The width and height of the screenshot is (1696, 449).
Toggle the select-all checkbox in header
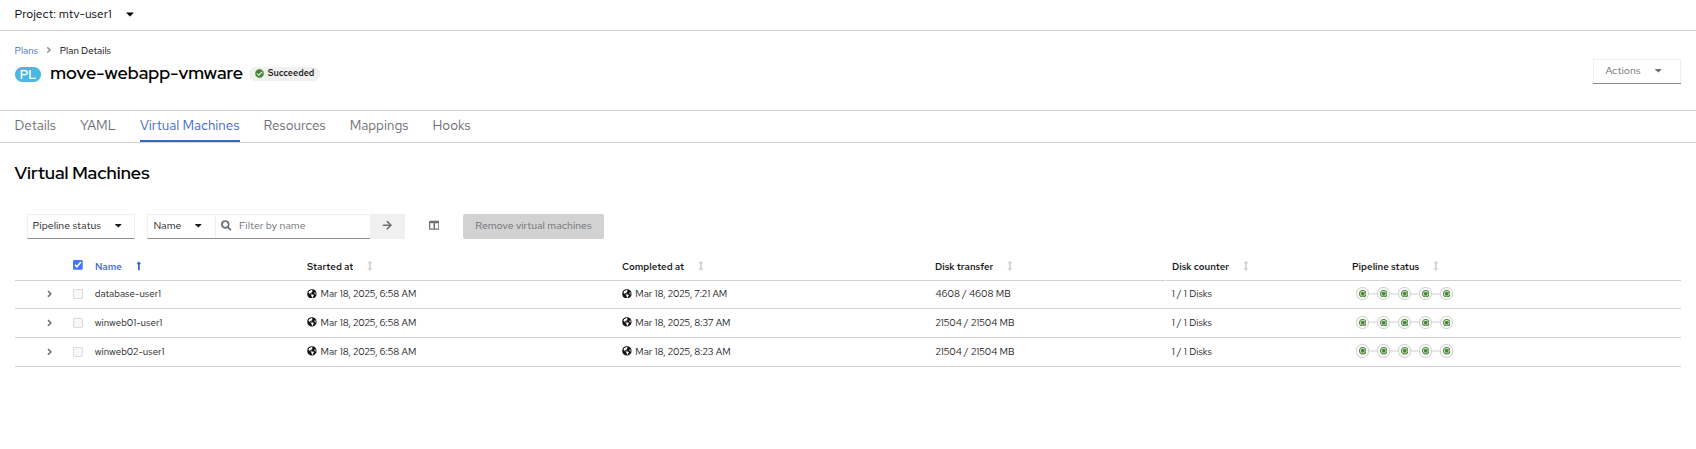click(x=78, y=265)
